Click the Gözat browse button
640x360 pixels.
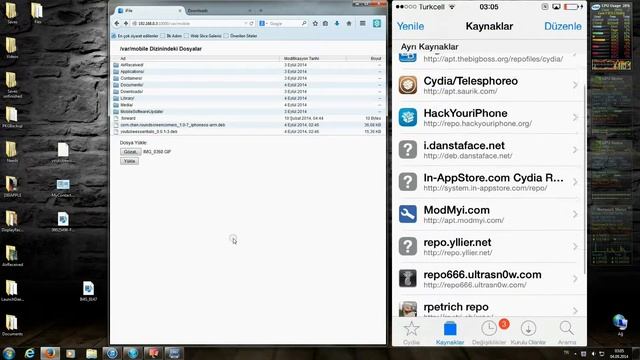coord(130,151)
